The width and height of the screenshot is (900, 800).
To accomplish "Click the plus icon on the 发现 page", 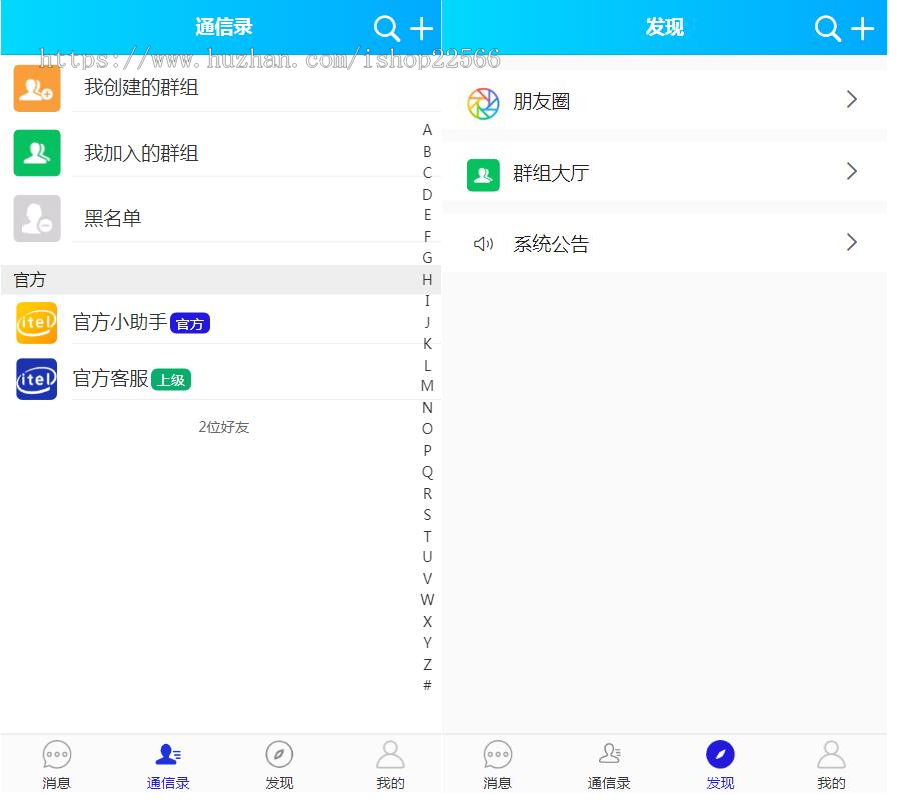I will click(863, 27).
